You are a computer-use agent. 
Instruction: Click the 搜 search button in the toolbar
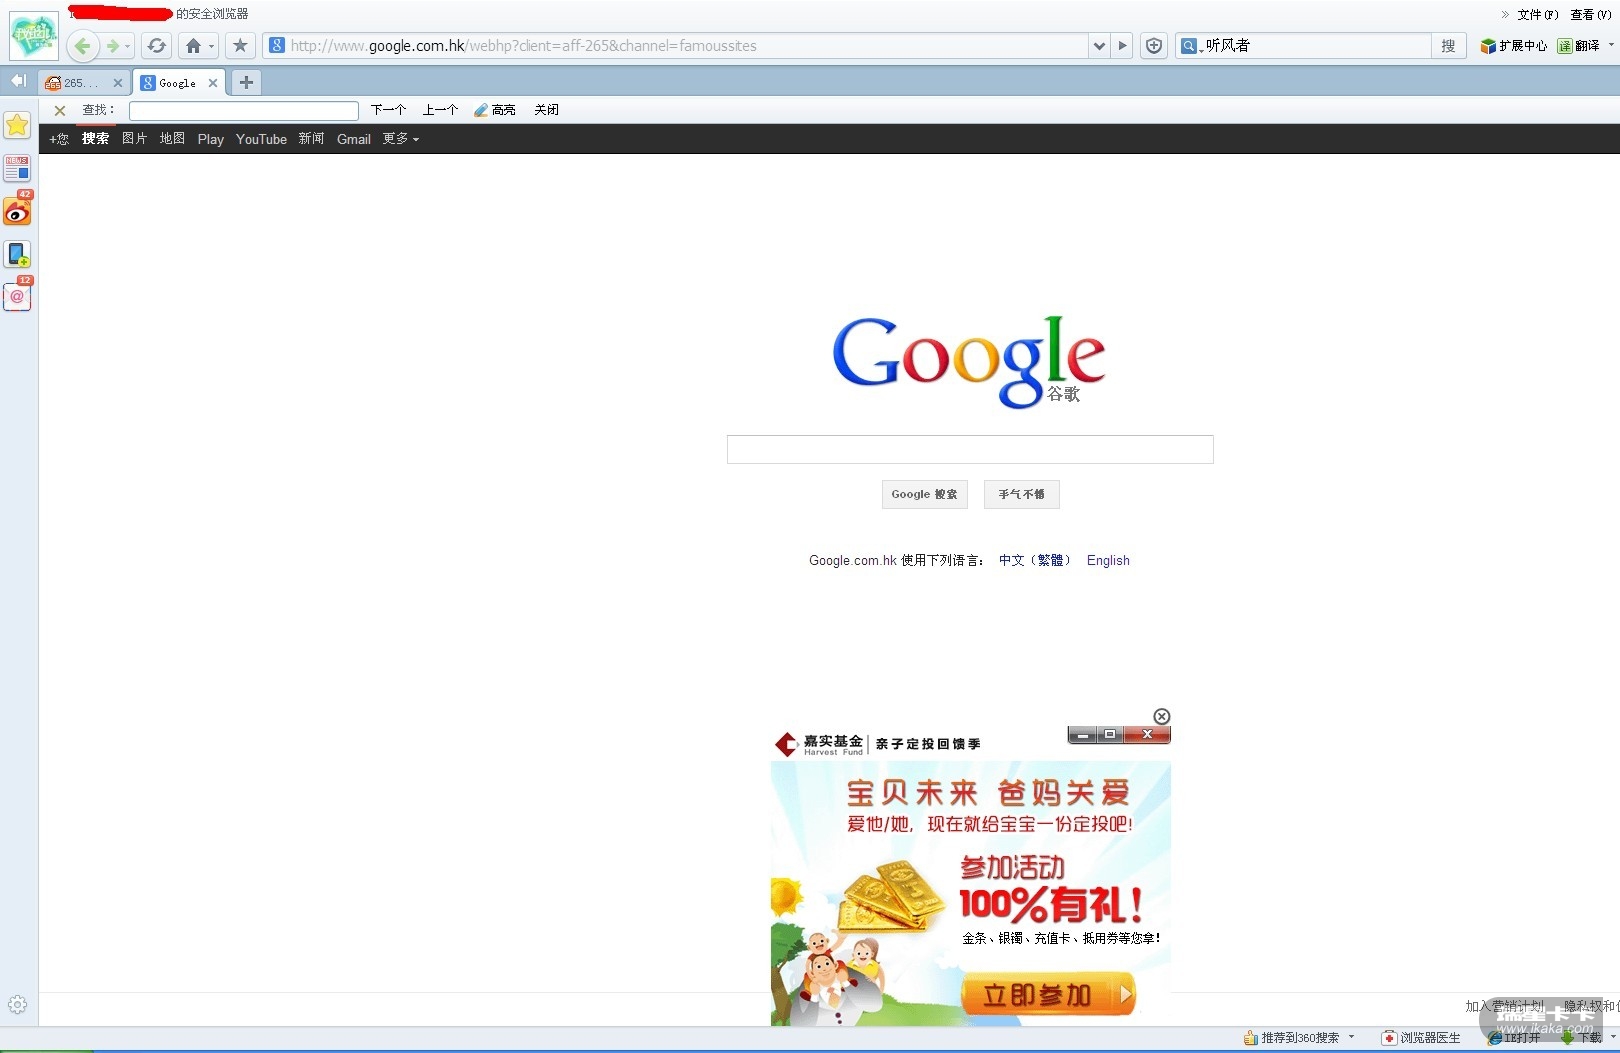1448,46
